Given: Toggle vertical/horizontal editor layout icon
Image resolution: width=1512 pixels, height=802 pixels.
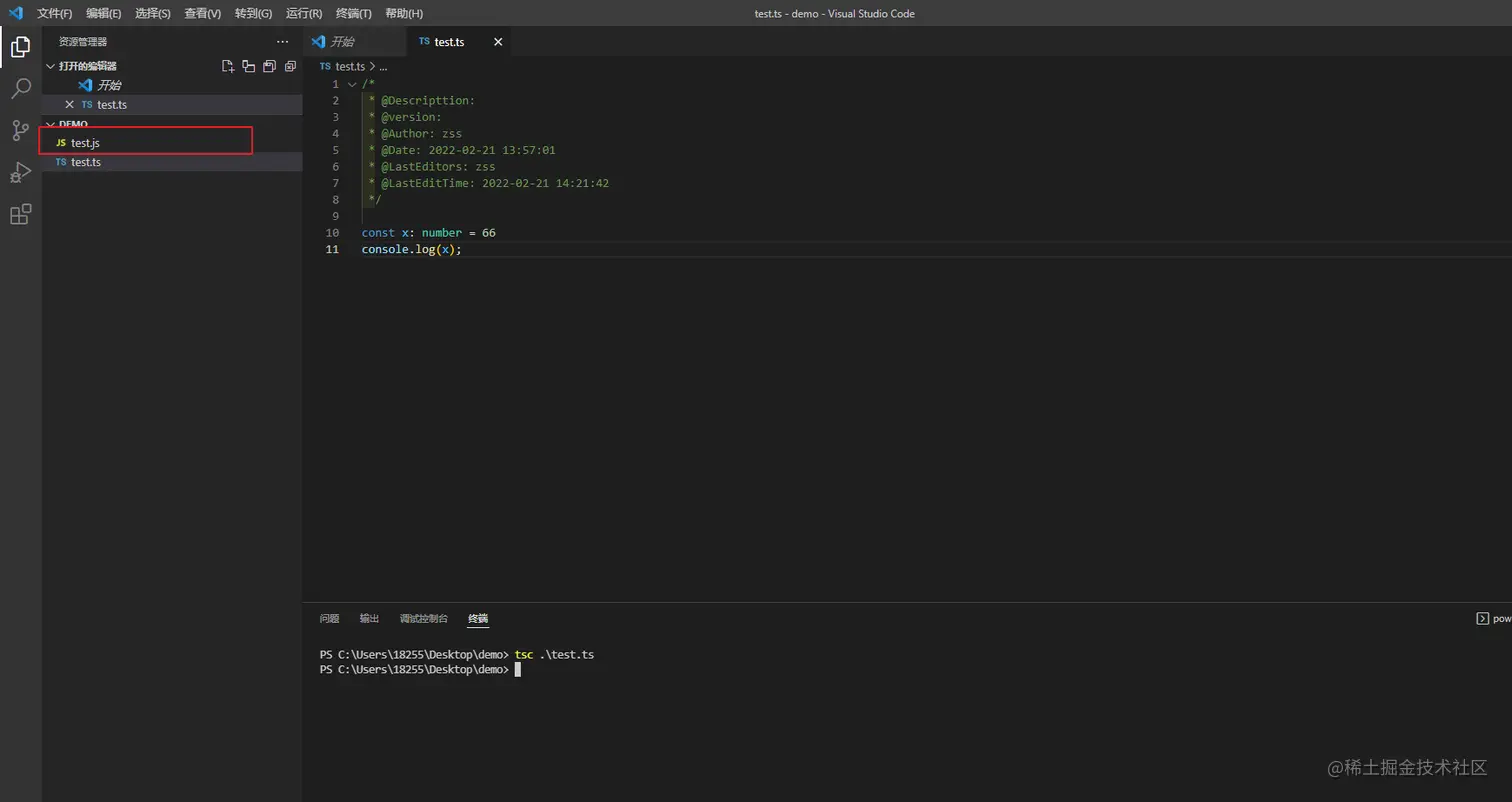Looking at the screenshot, I should 248,66.
